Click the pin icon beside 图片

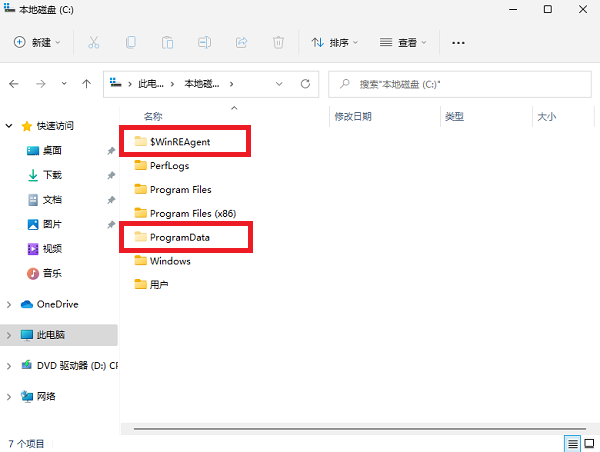[x=111, y=224]
